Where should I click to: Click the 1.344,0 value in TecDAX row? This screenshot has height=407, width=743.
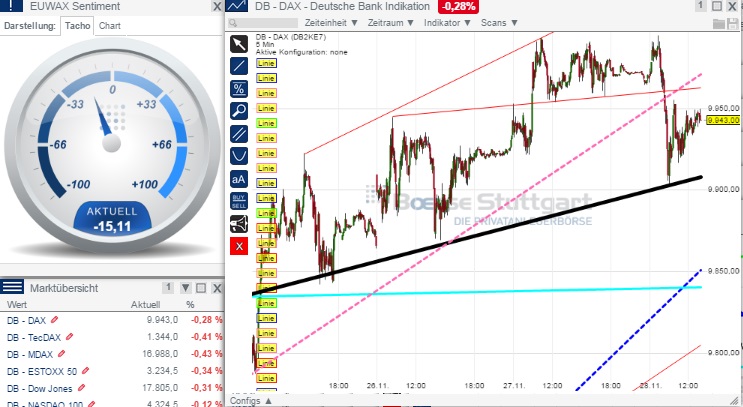[162, 337]
